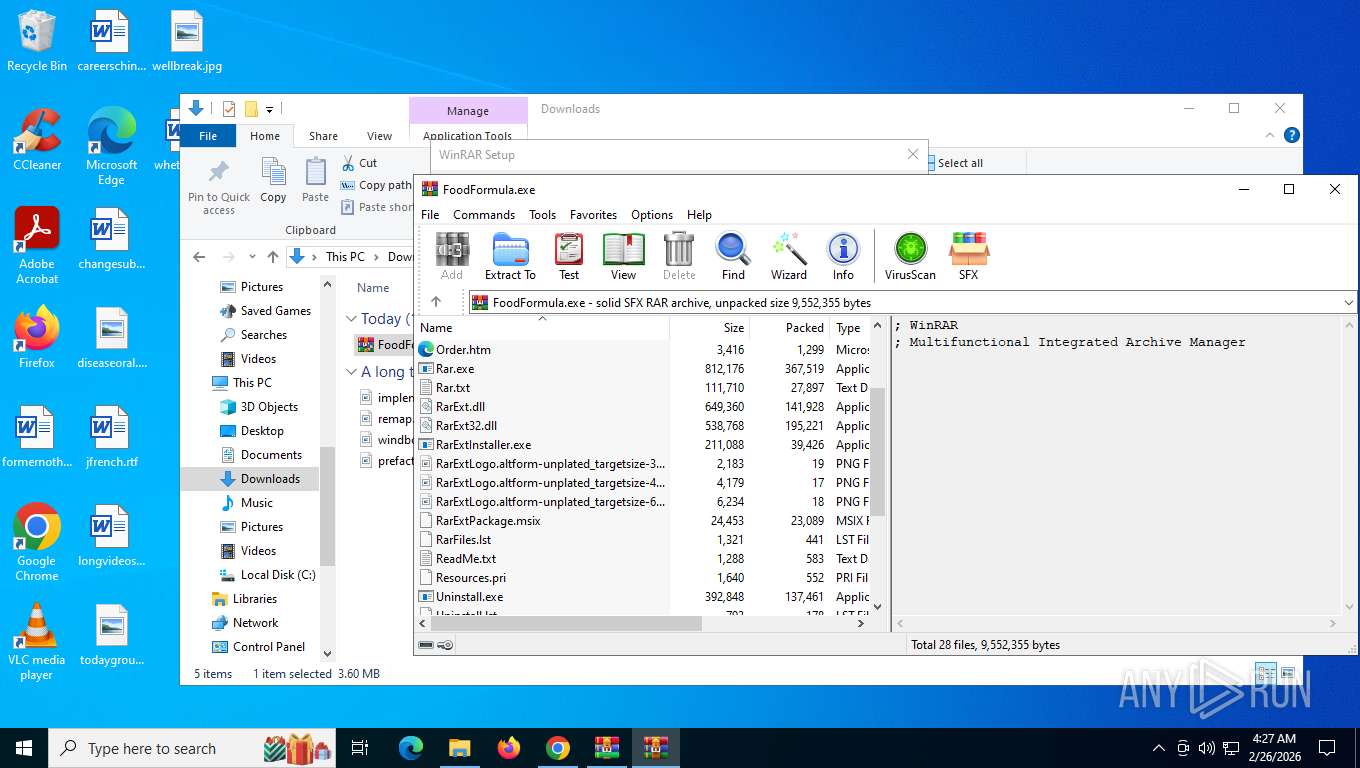Show hidden system tray icons

tap(1159, 748)
